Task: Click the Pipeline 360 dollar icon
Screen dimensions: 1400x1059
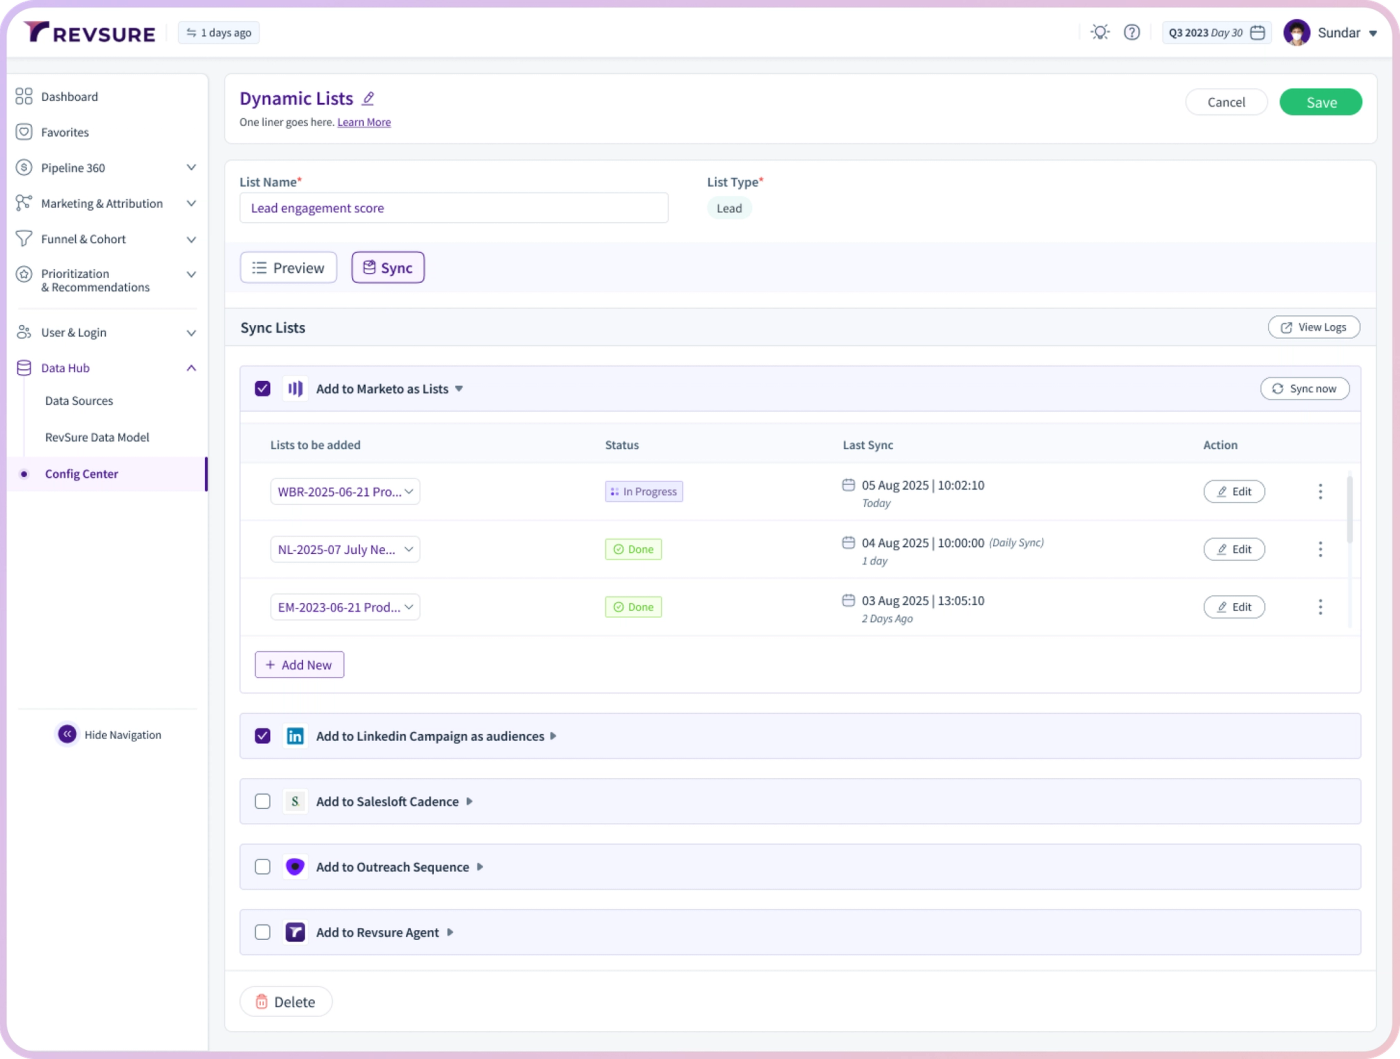Action: (24, 168)
